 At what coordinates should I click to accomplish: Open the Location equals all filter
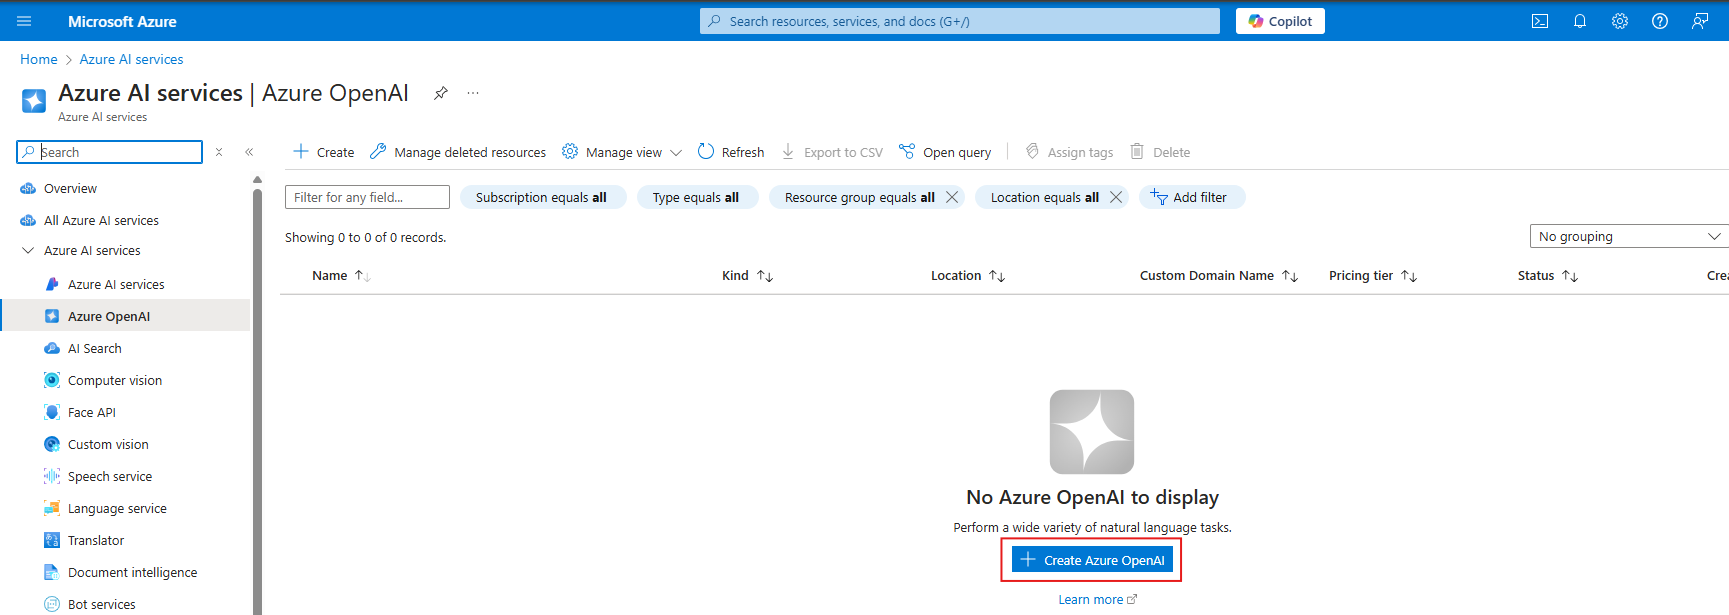click(1044, 197)
